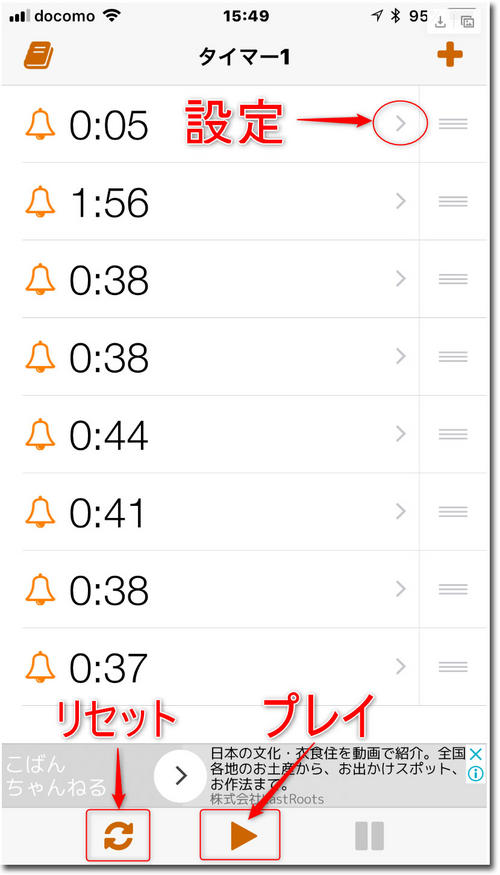The width and height of the screenshot is (500, 875).
Task: Open the こばんちゃんねる ad text
Action: tap(56, 776)
